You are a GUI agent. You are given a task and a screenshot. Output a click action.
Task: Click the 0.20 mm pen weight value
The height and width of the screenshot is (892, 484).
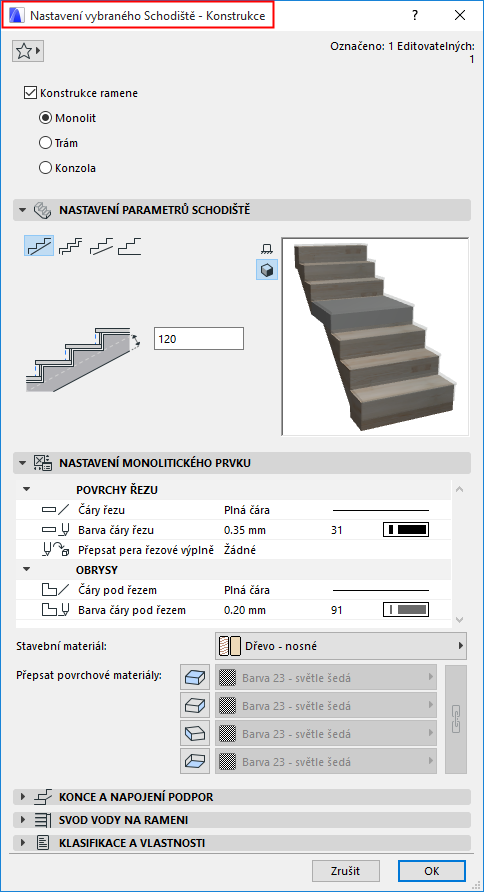click(245, 610)
